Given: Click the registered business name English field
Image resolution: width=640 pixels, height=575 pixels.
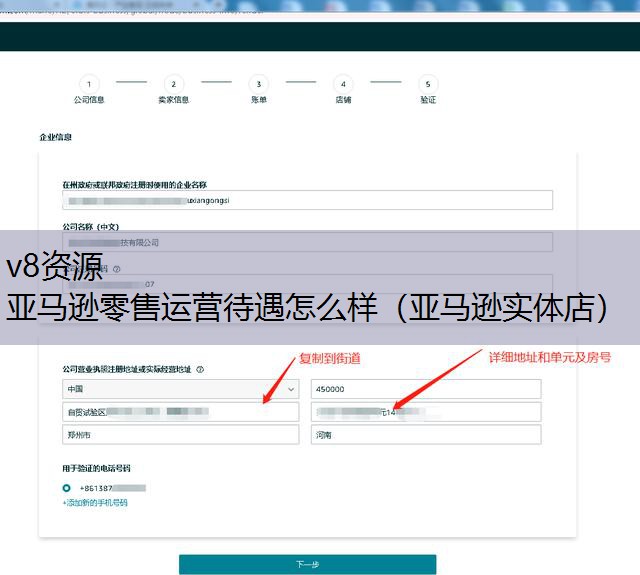Looking at the screenshot, I should pyautogui.click(x=307, y=200).
